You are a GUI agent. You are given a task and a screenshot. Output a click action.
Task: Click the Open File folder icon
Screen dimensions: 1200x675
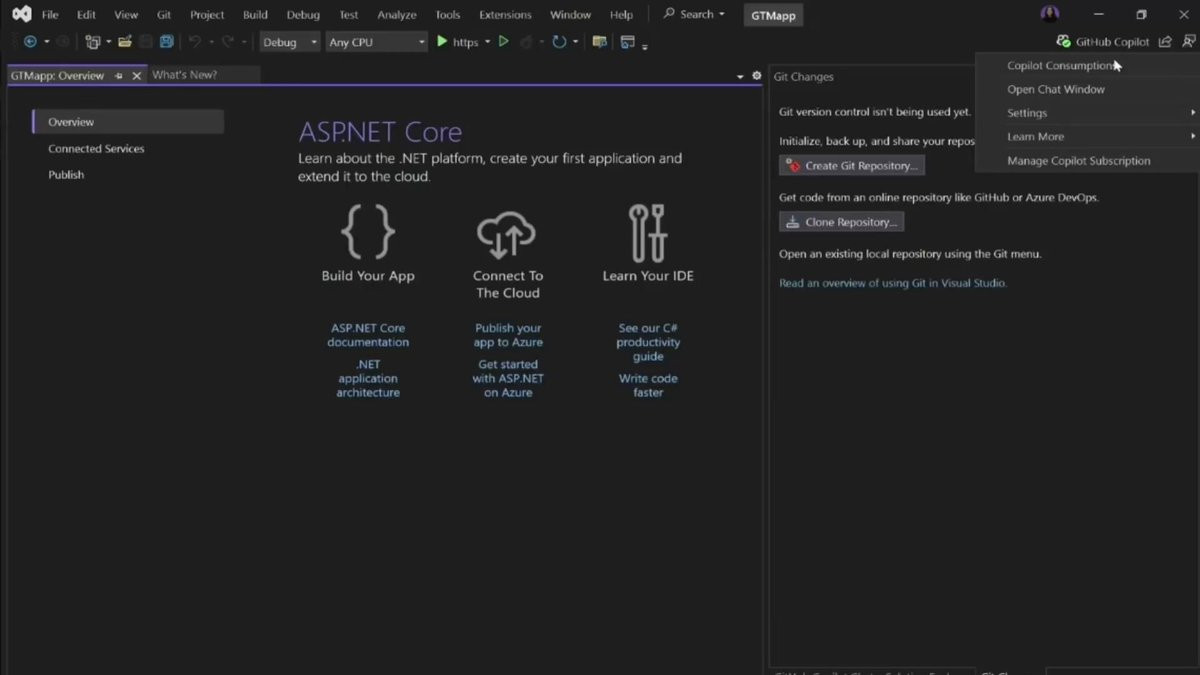[125, 42]
